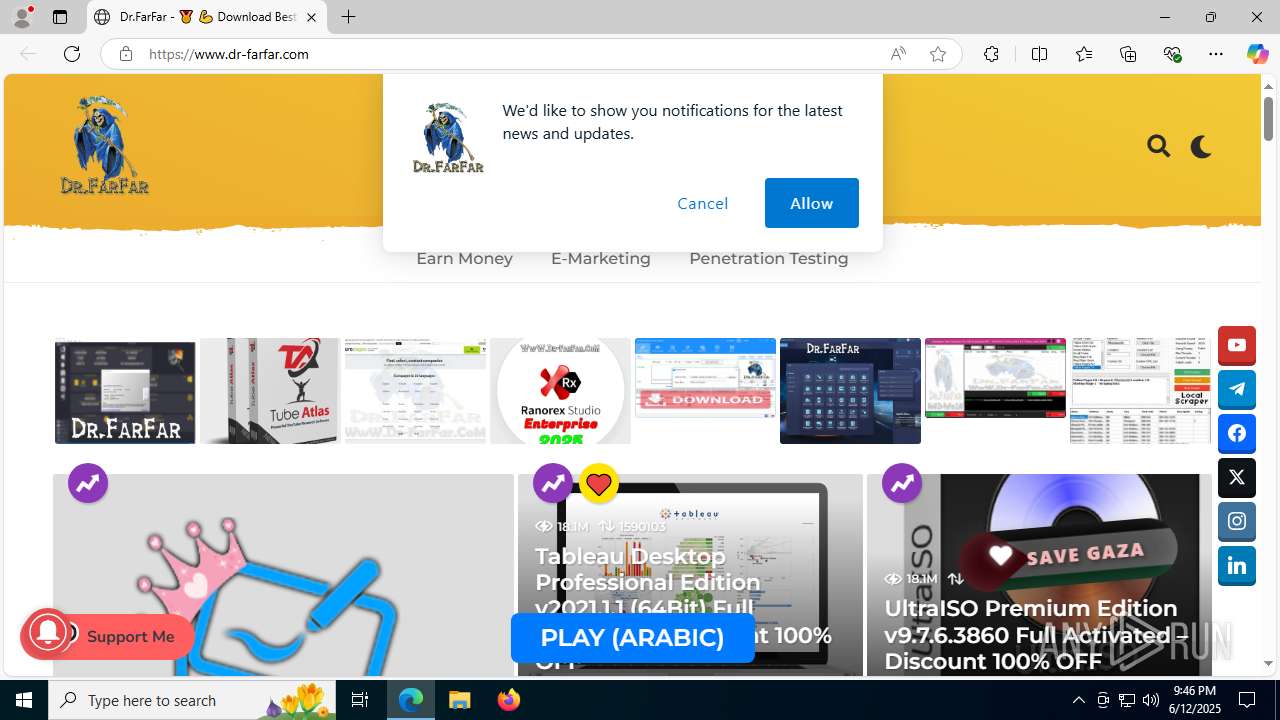Click the PLAY (ARABIC) button
Viewport: 1280px width, 720px height.
(632, 638)
